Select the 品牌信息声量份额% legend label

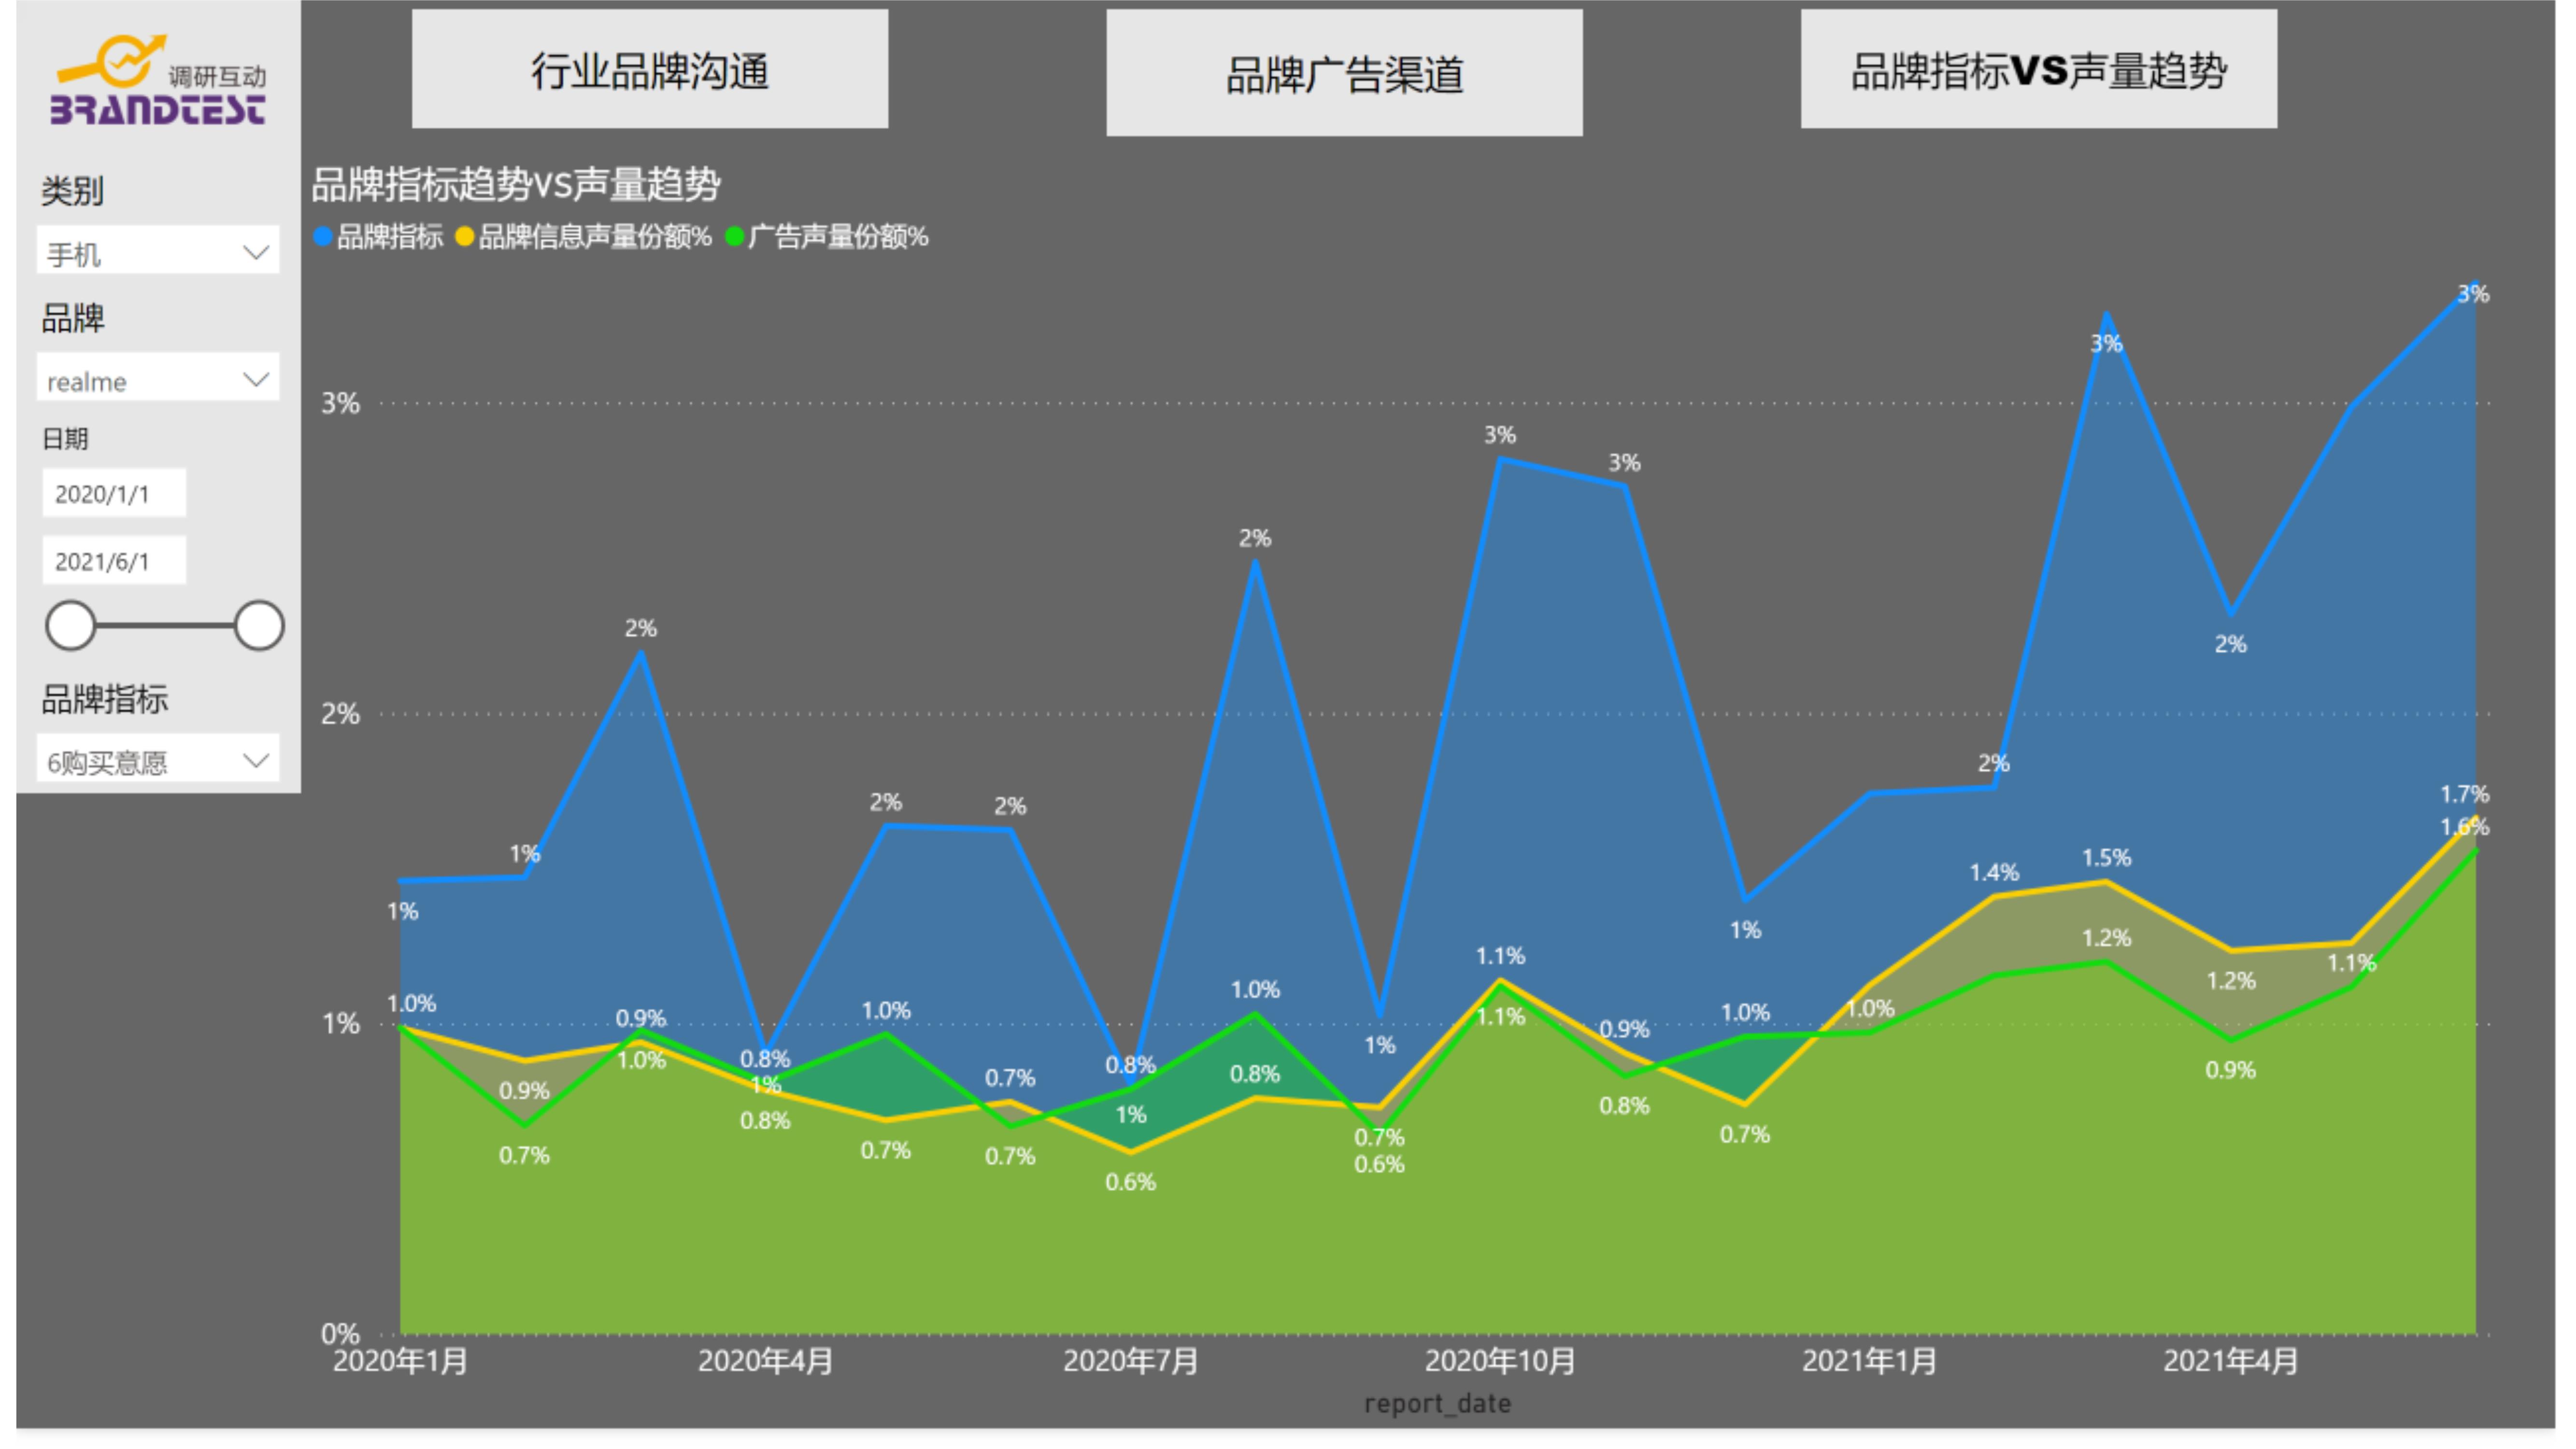click(x=595, y=237)
